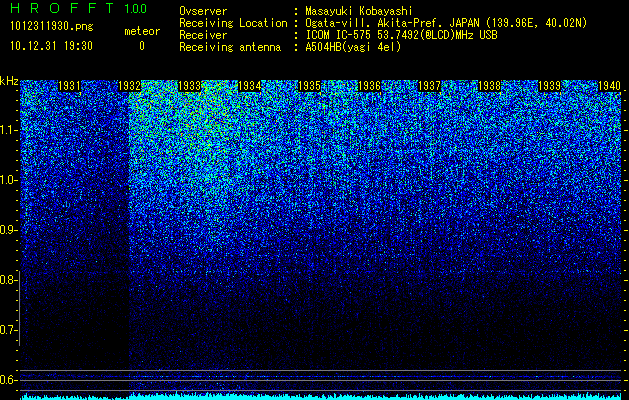
Task: Click the 1940 time marker label
Action: (x=609, y=86)
